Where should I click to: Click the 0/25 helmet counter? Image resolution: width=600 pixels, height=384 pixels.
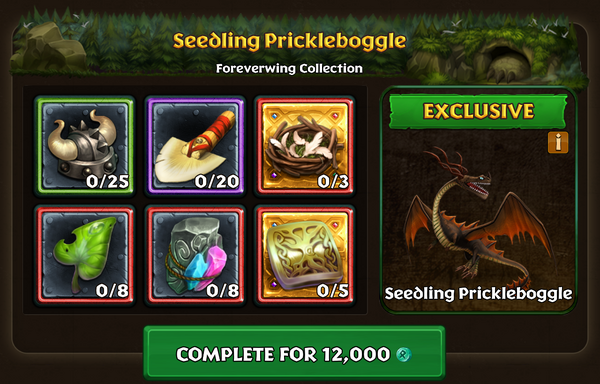coord(107,181)
